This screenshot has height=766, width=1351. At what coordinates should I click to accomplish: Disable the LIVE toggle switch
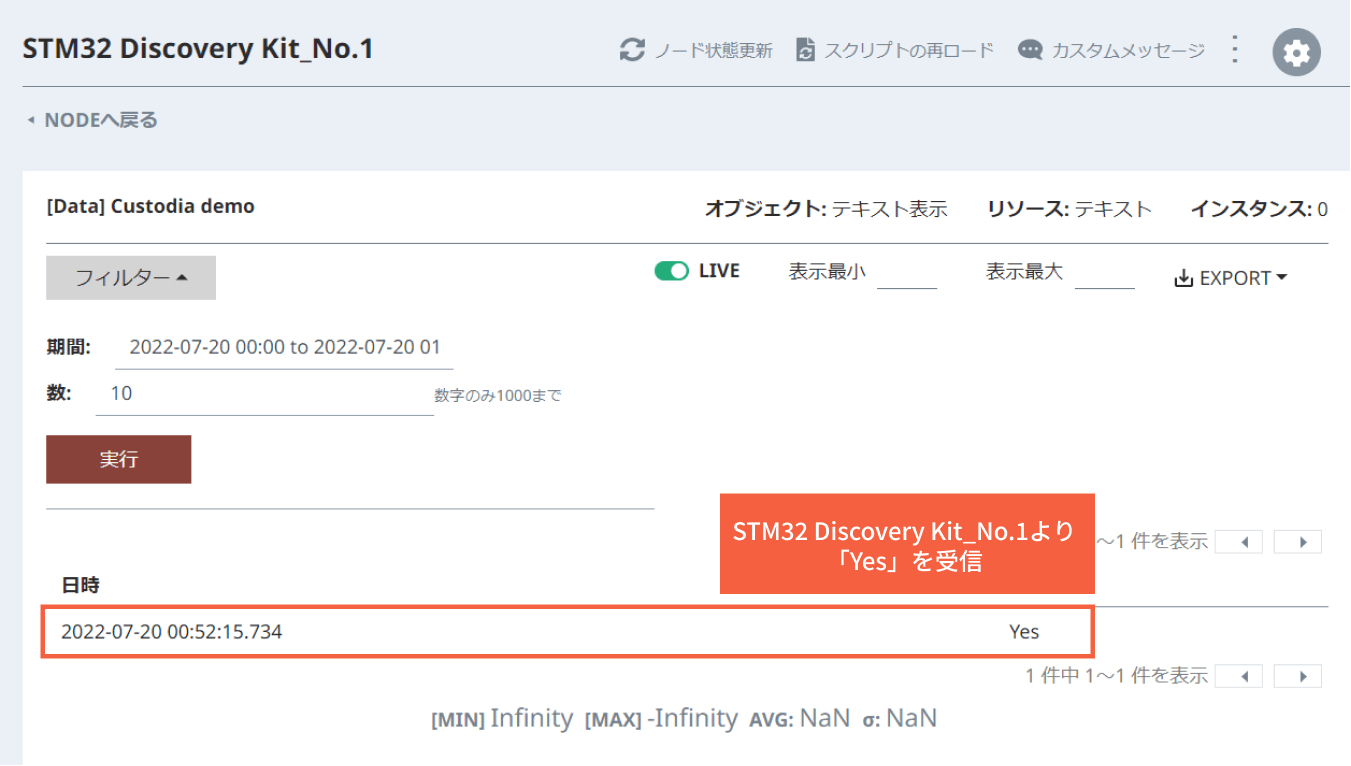pos(671,270)
